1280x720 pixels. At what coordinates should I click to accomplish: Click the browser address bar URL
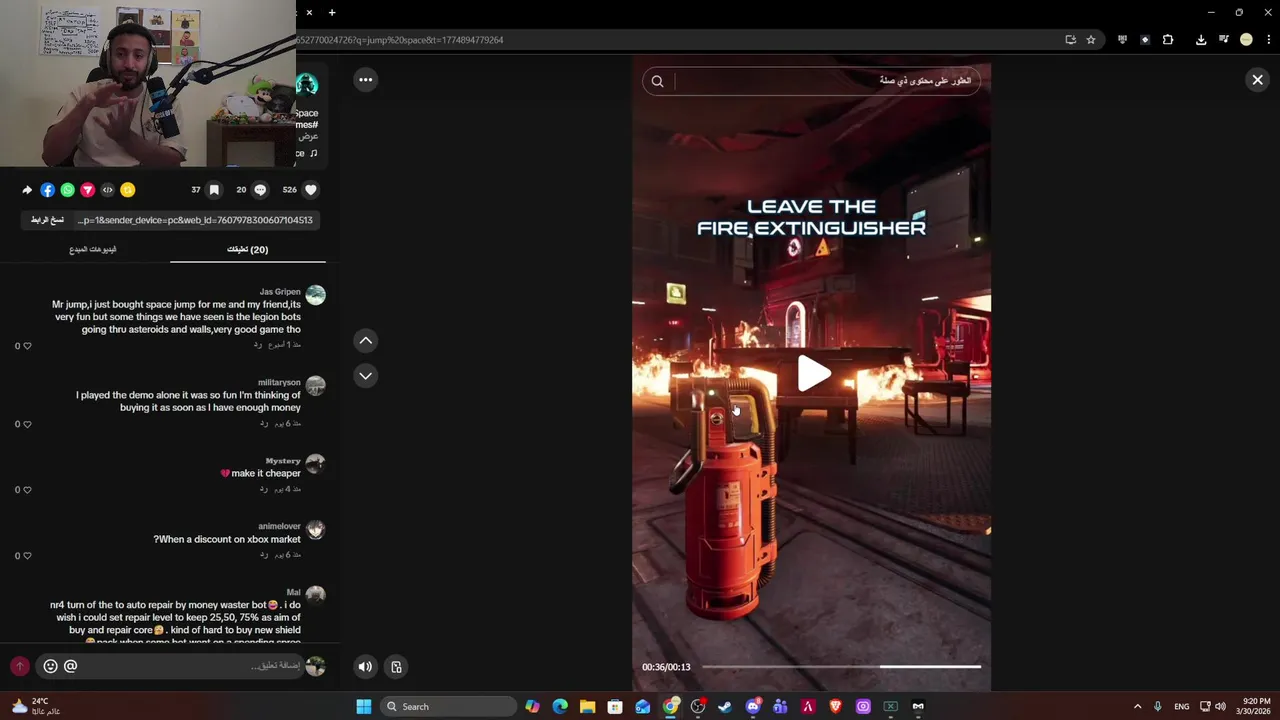400,40
